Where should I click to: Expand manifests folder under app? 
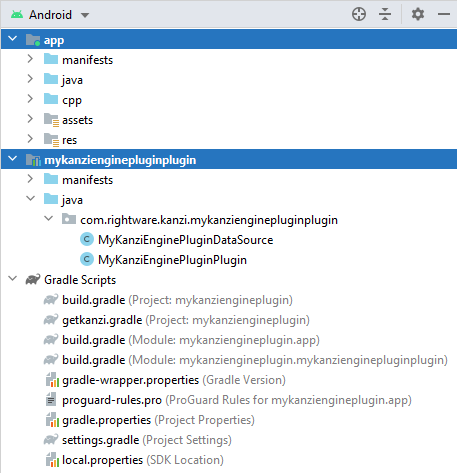pos(30,59)
